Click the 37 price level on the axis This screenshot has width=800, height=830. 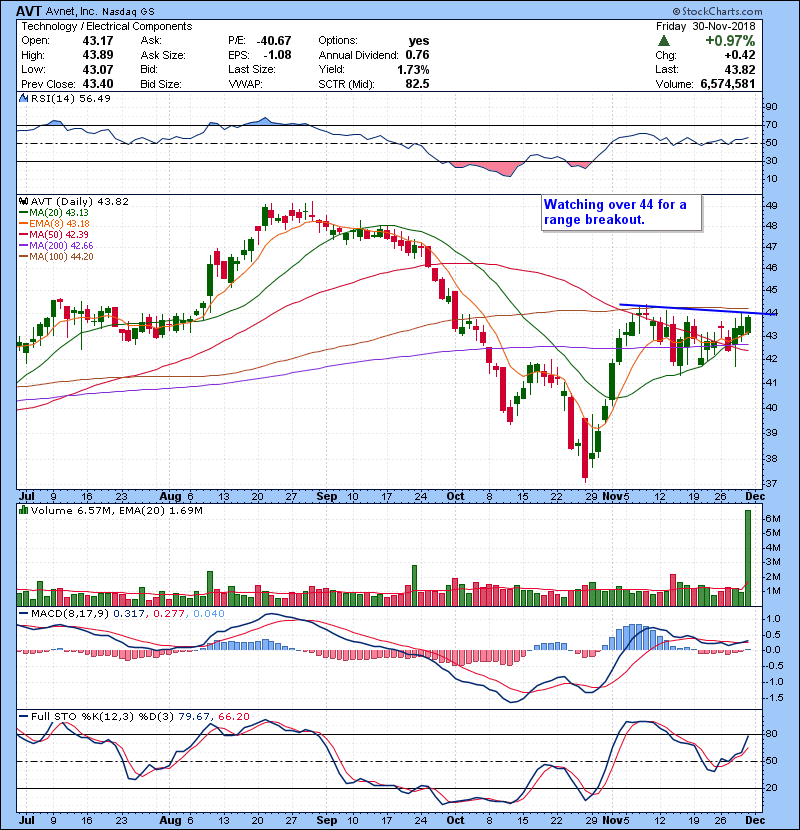(771, 483)
